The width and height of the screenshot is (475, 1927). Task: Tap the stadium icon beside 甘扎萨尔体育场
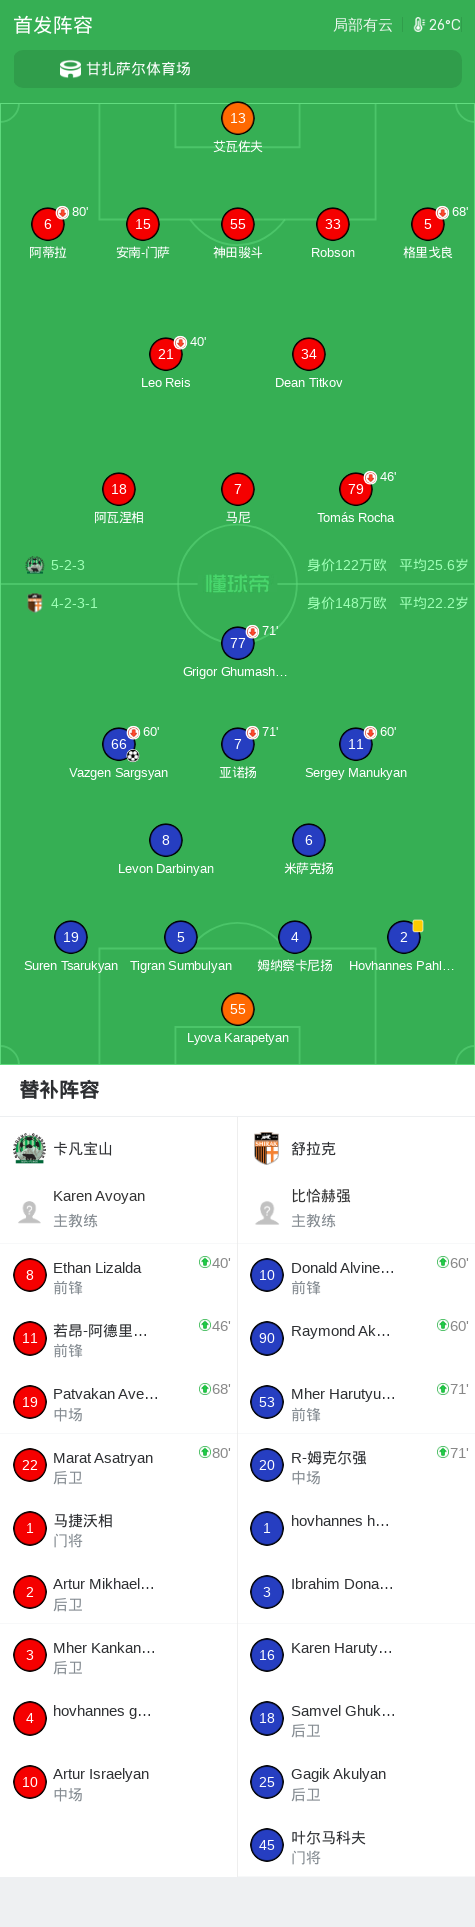point(70,69)
